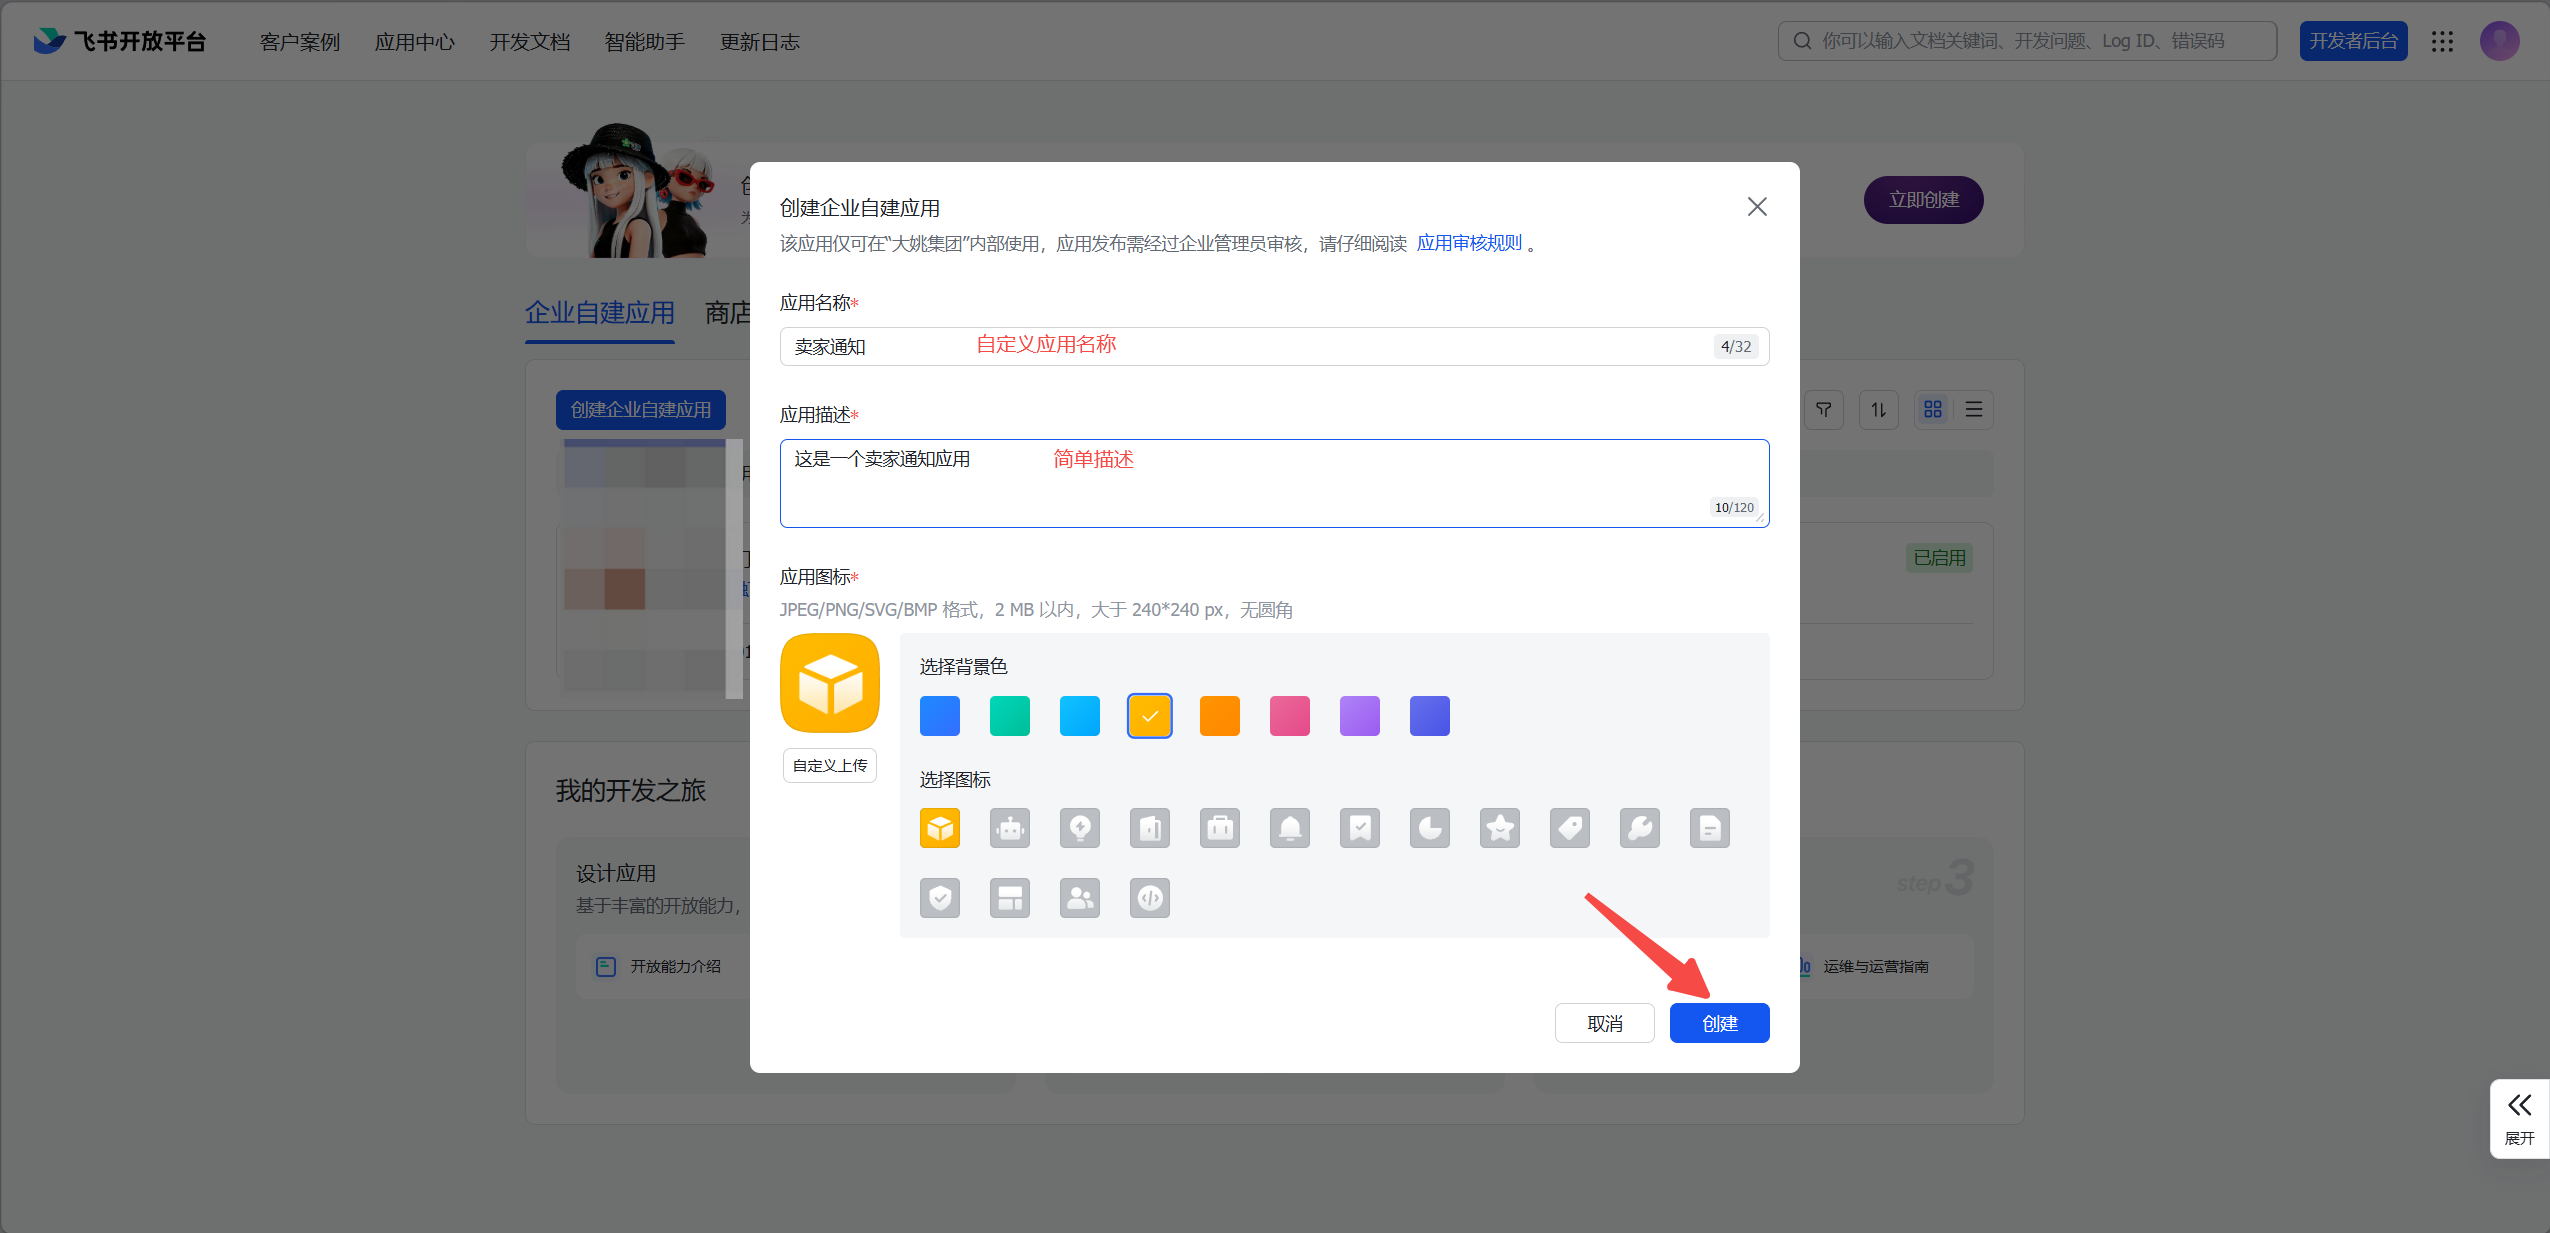Pick the document app icon
Viewport: 2550px width, 1233px height.
[x=1710, y=828]
